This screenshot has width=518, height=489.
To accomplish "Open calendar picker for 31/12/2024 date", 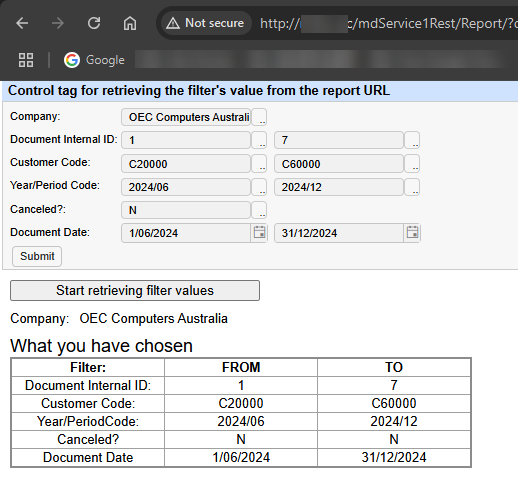I will [412, 232].
